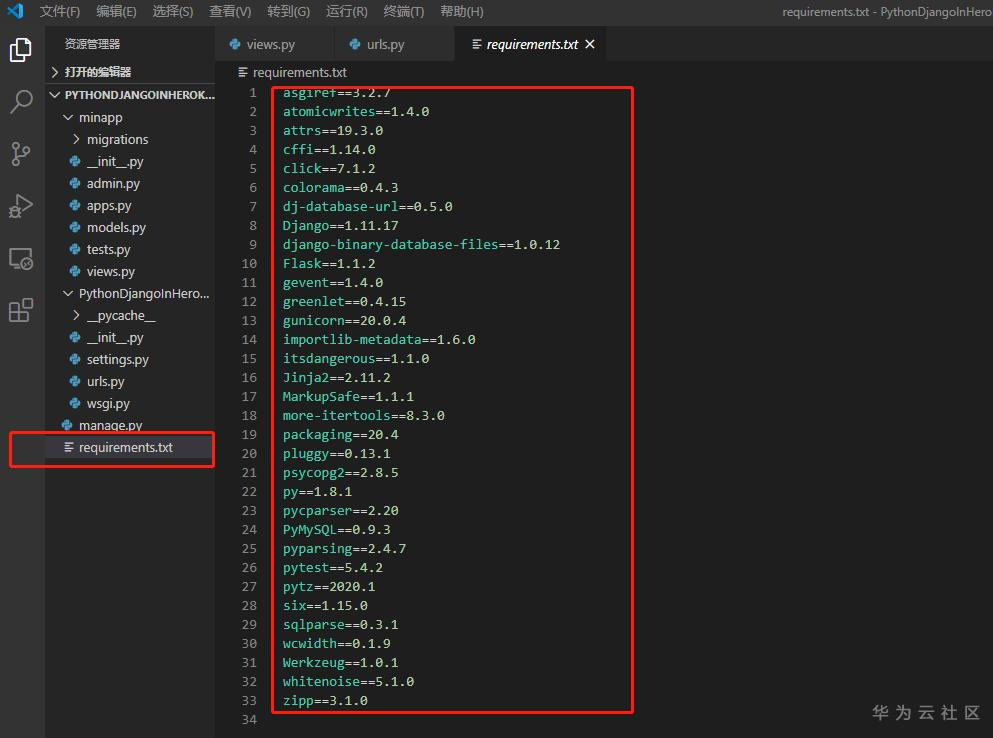Click the Django==1.11.17 line

[341, 226]
